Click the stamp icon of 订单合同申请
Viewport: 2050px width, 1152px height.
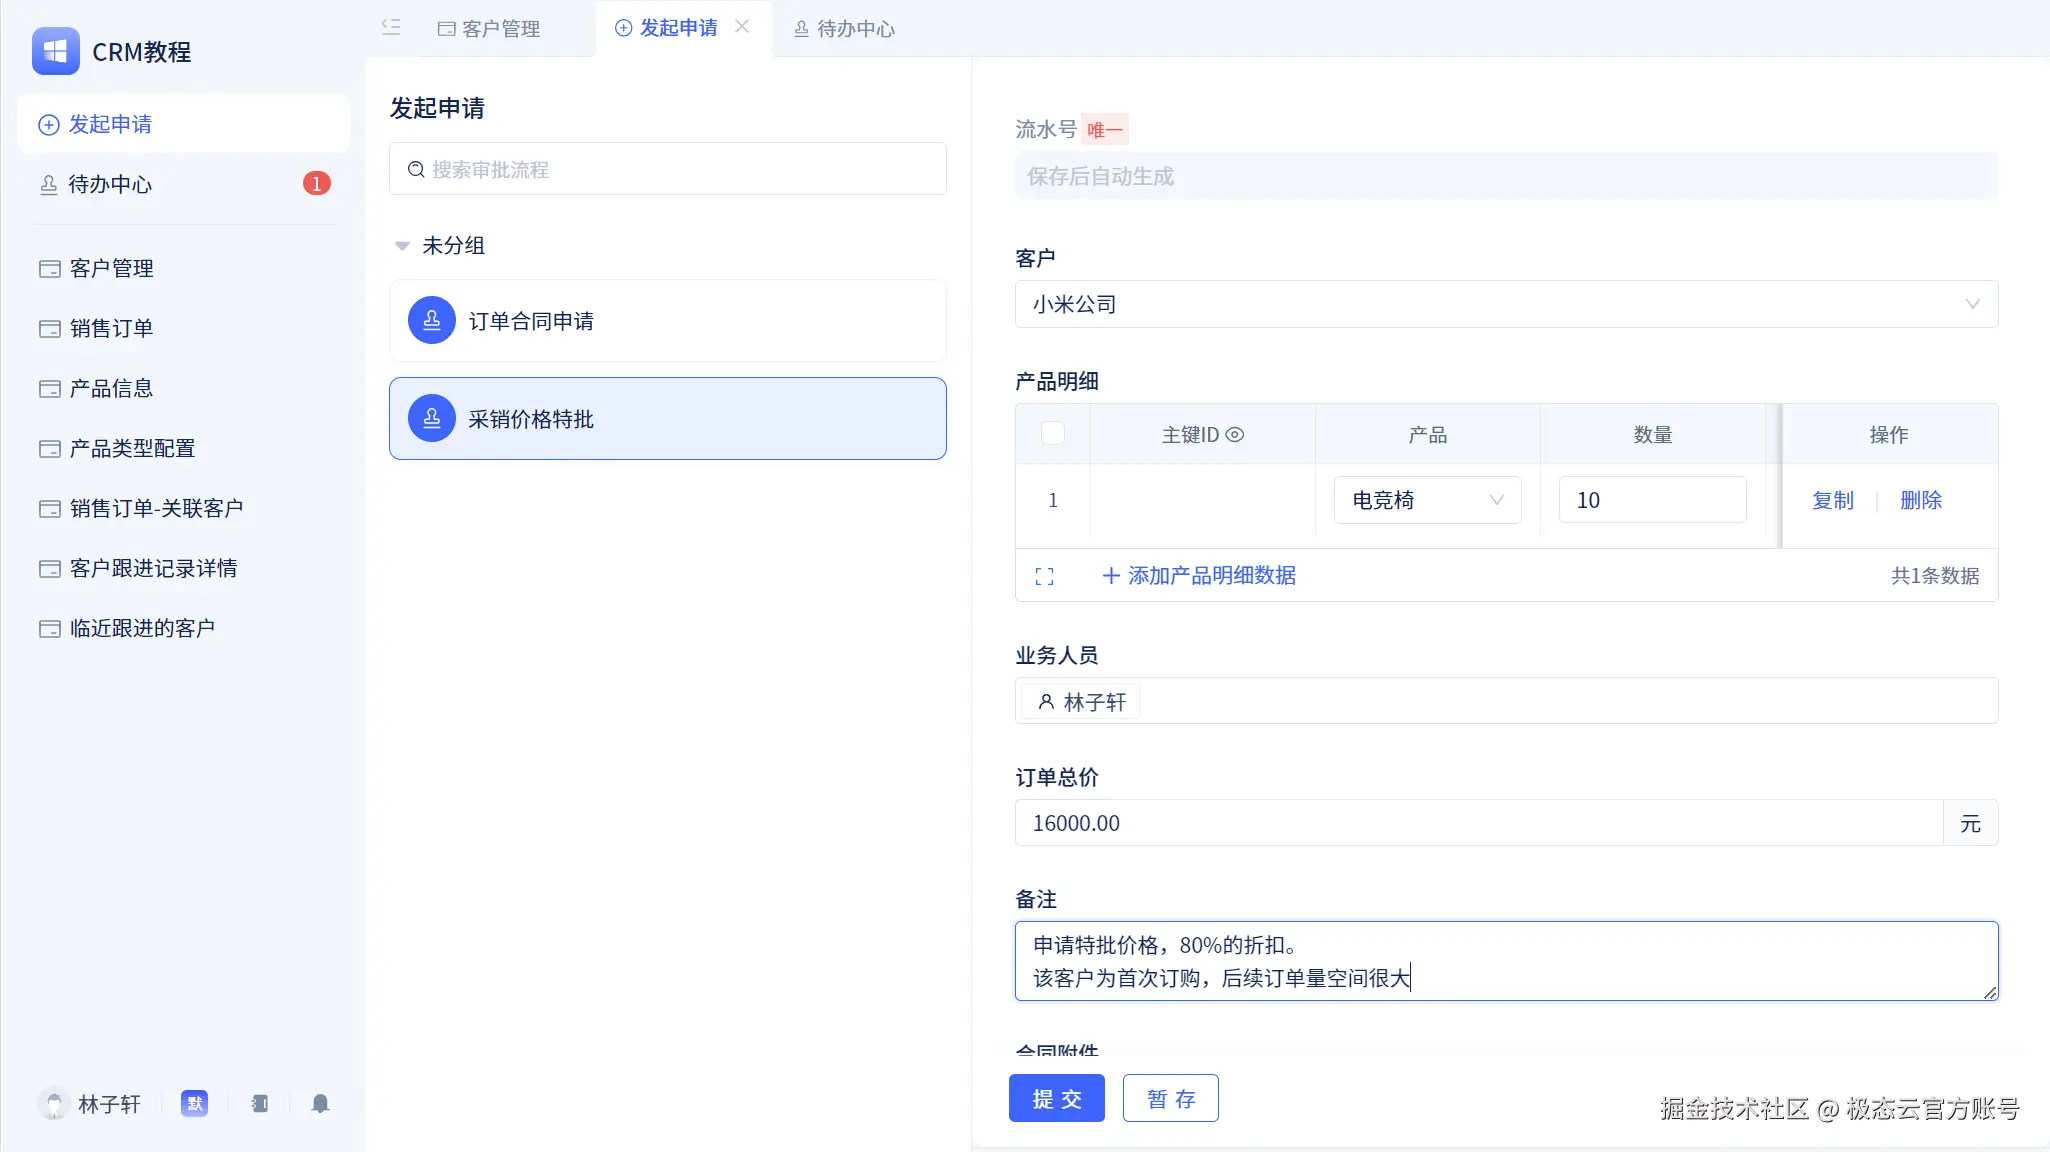coord(432,321)
